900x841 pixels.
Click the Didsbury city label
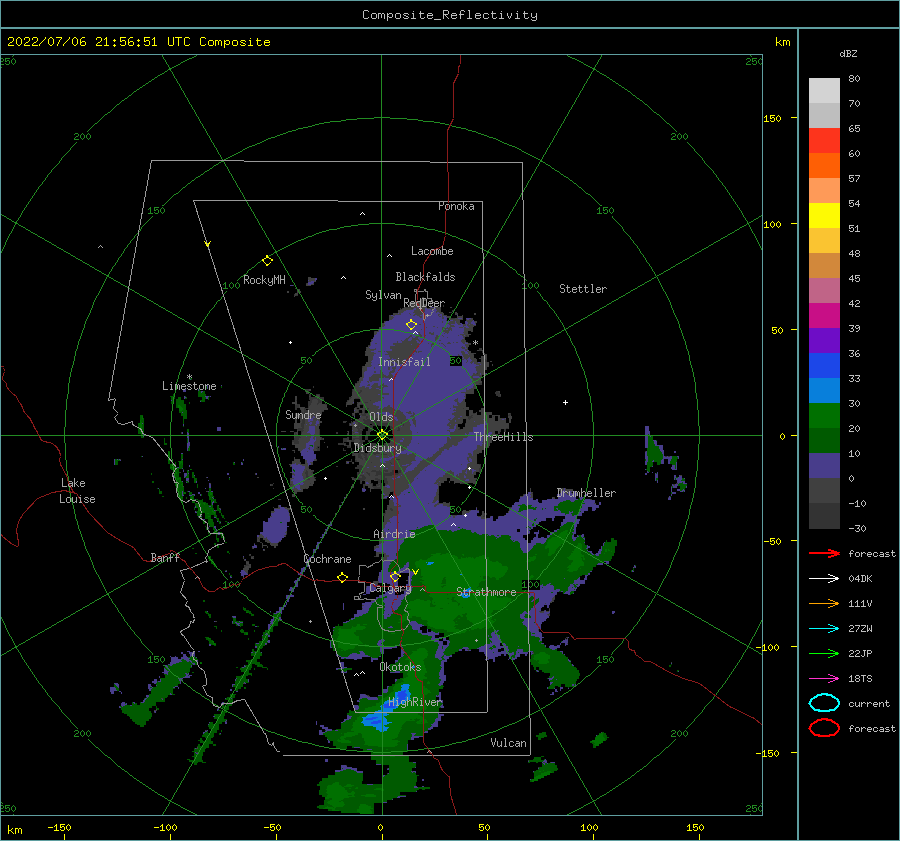378,448
